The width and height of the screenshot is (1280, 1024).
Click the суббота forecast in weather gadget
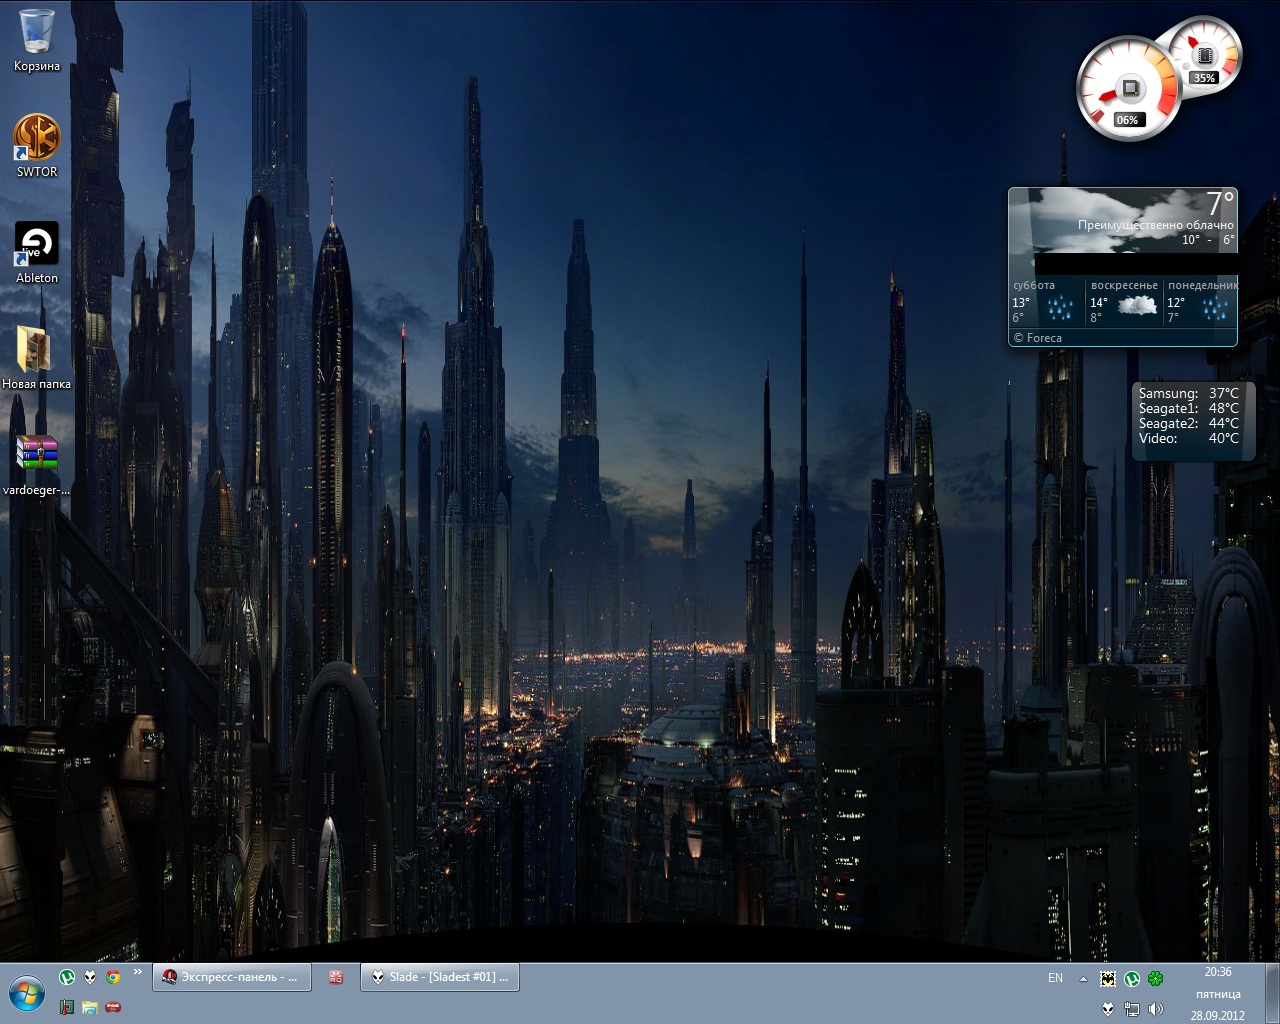(x=1047, y=301)
